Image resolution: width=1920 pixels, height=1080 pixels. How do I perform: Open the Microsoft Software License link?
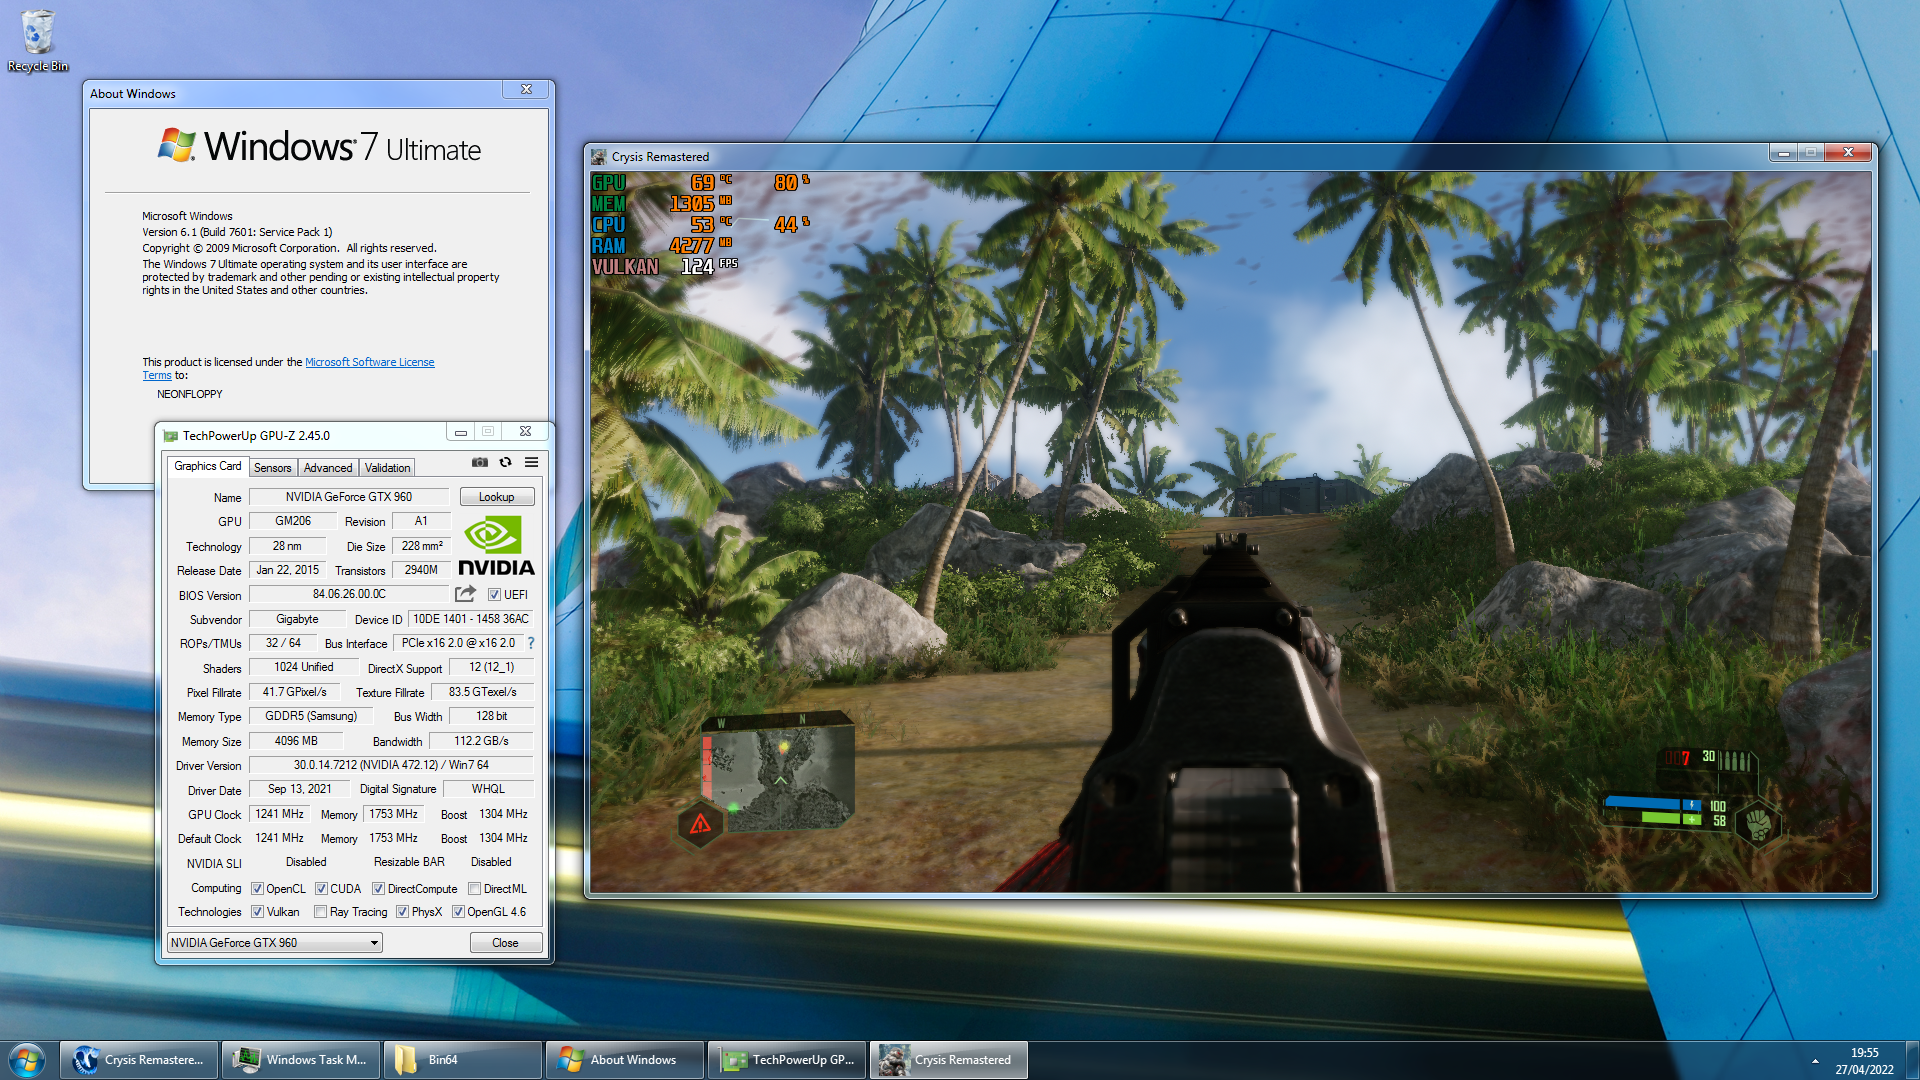point(369,362)
